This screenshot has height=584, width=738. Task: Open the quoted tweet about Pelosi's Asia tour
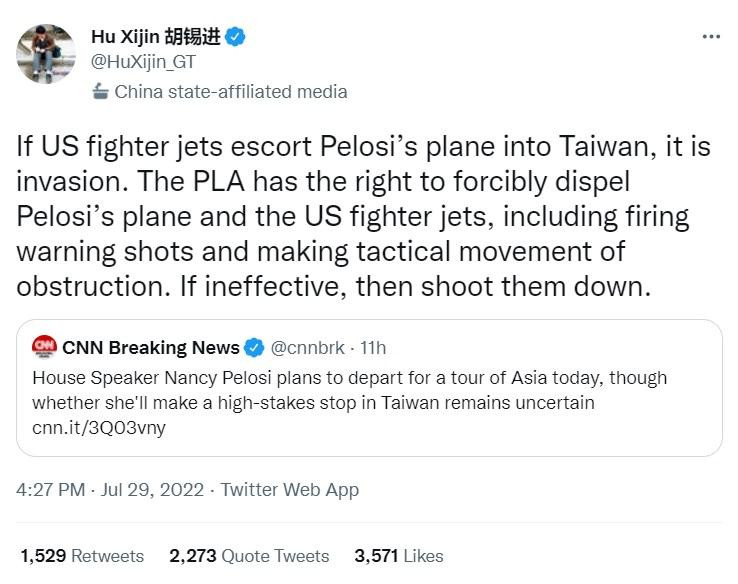click(x=360, y=390)
